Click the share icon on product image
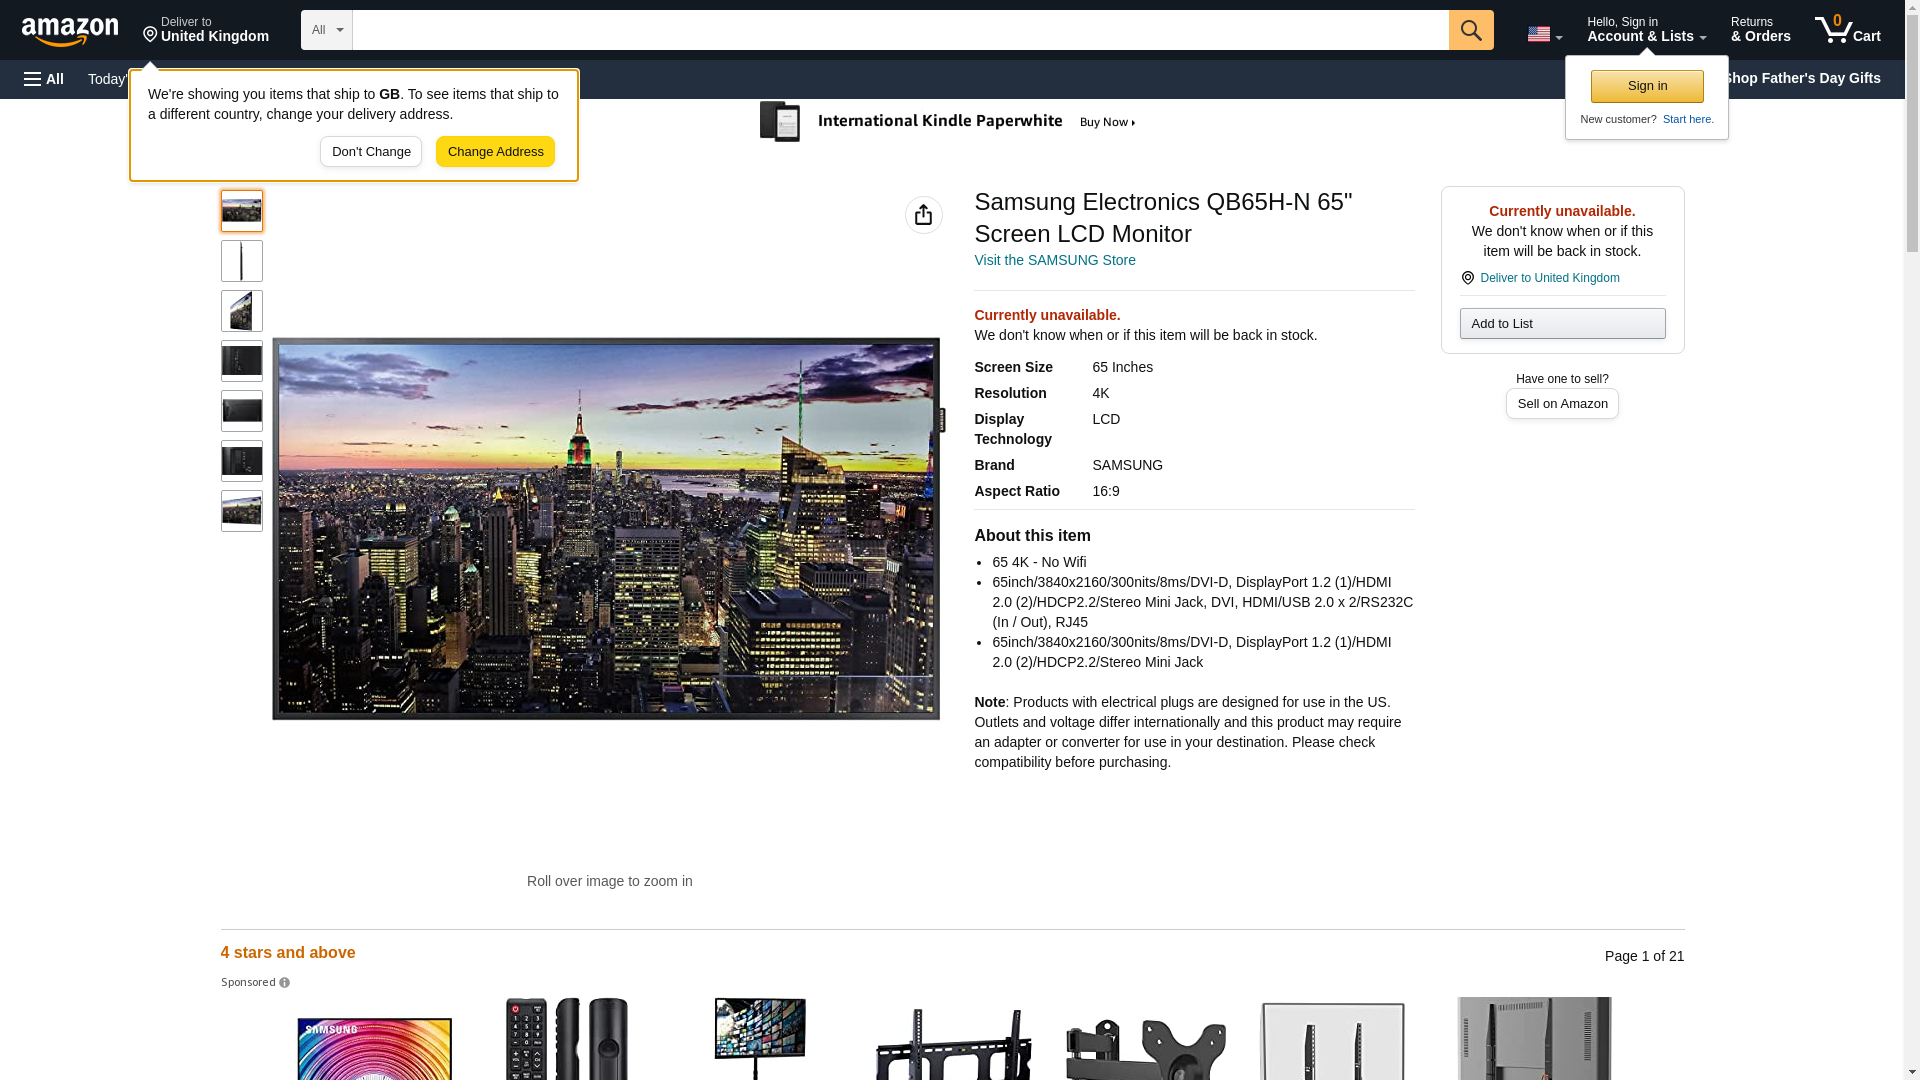The image size is (1920, 1080). click(x=923, y=215)
